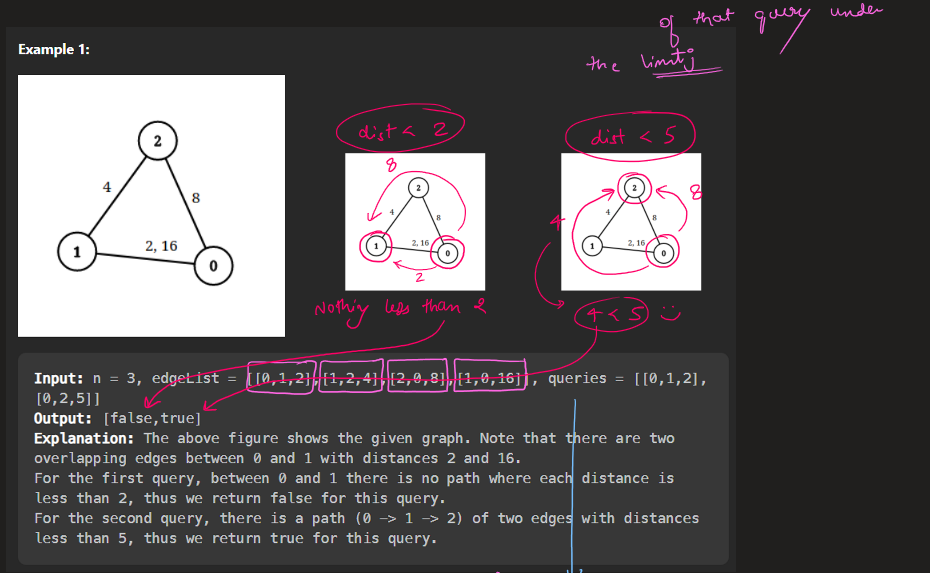Click node 1 in the large graph

77,252
